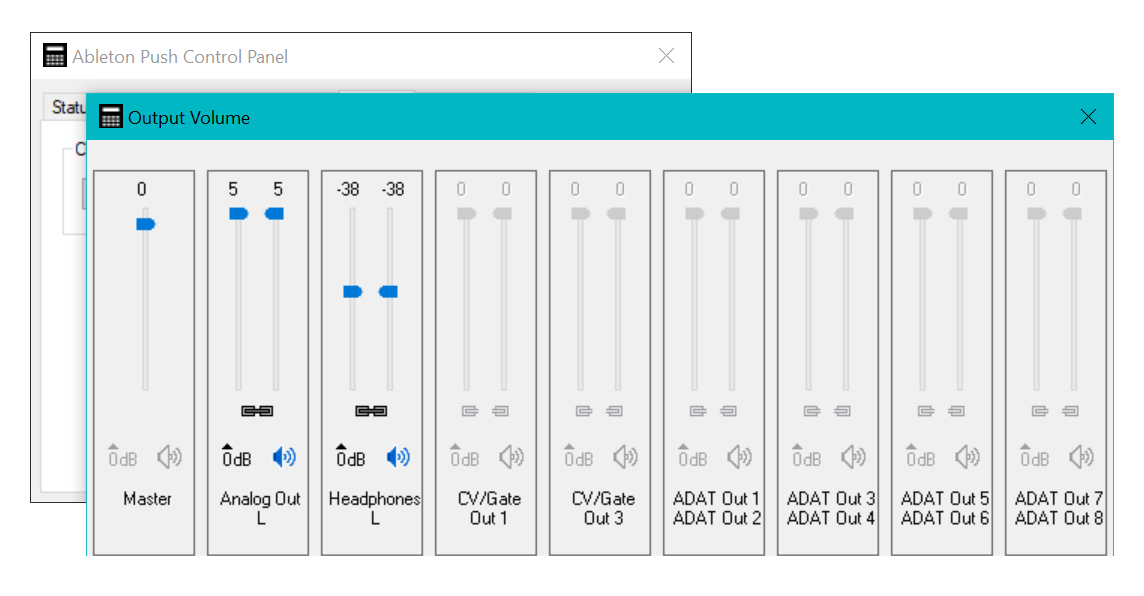The image size is (1144, 596).
Task: Click the Master volume slider handle
Action: (x=145, y=224)
